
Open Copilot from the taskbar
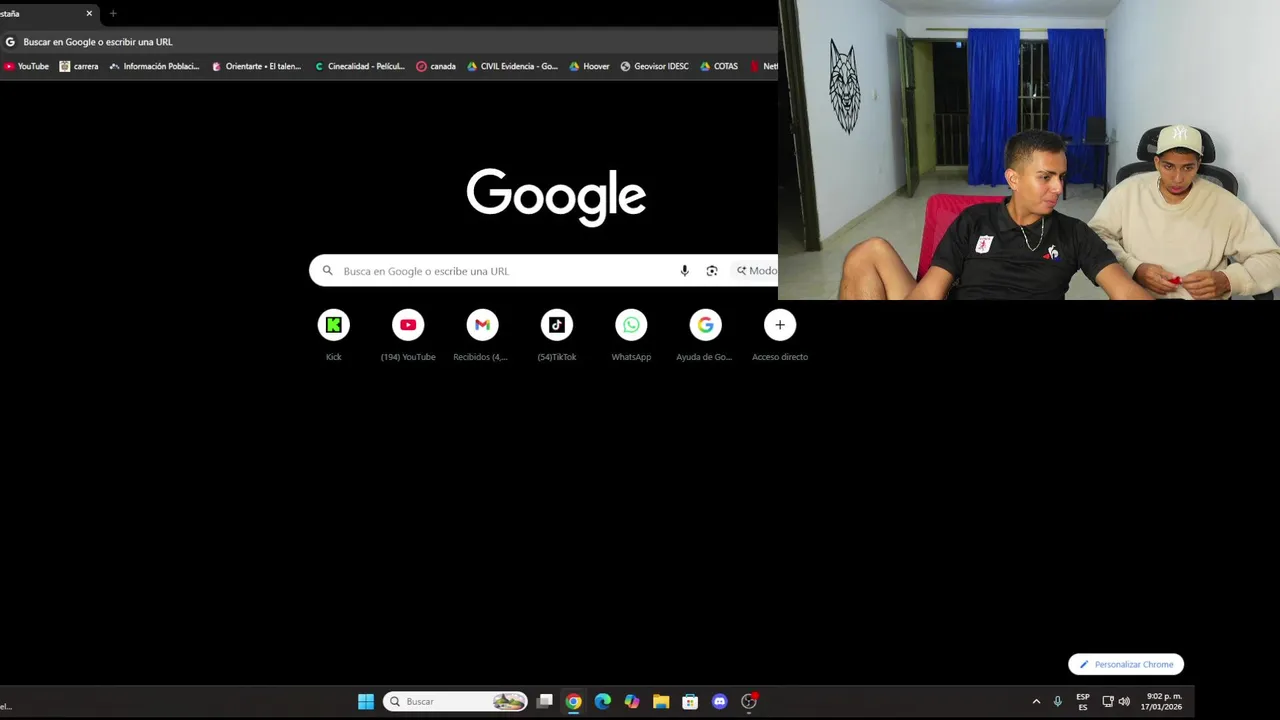pos(632,701)
